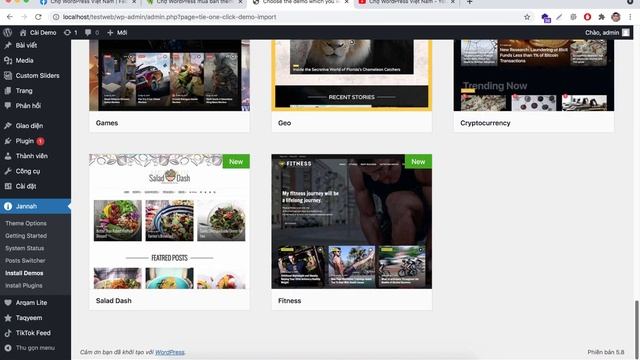Viewport: 640px width, 360px height.
Task: Open the comments bubble in admin bar
Action: (91, 32)
